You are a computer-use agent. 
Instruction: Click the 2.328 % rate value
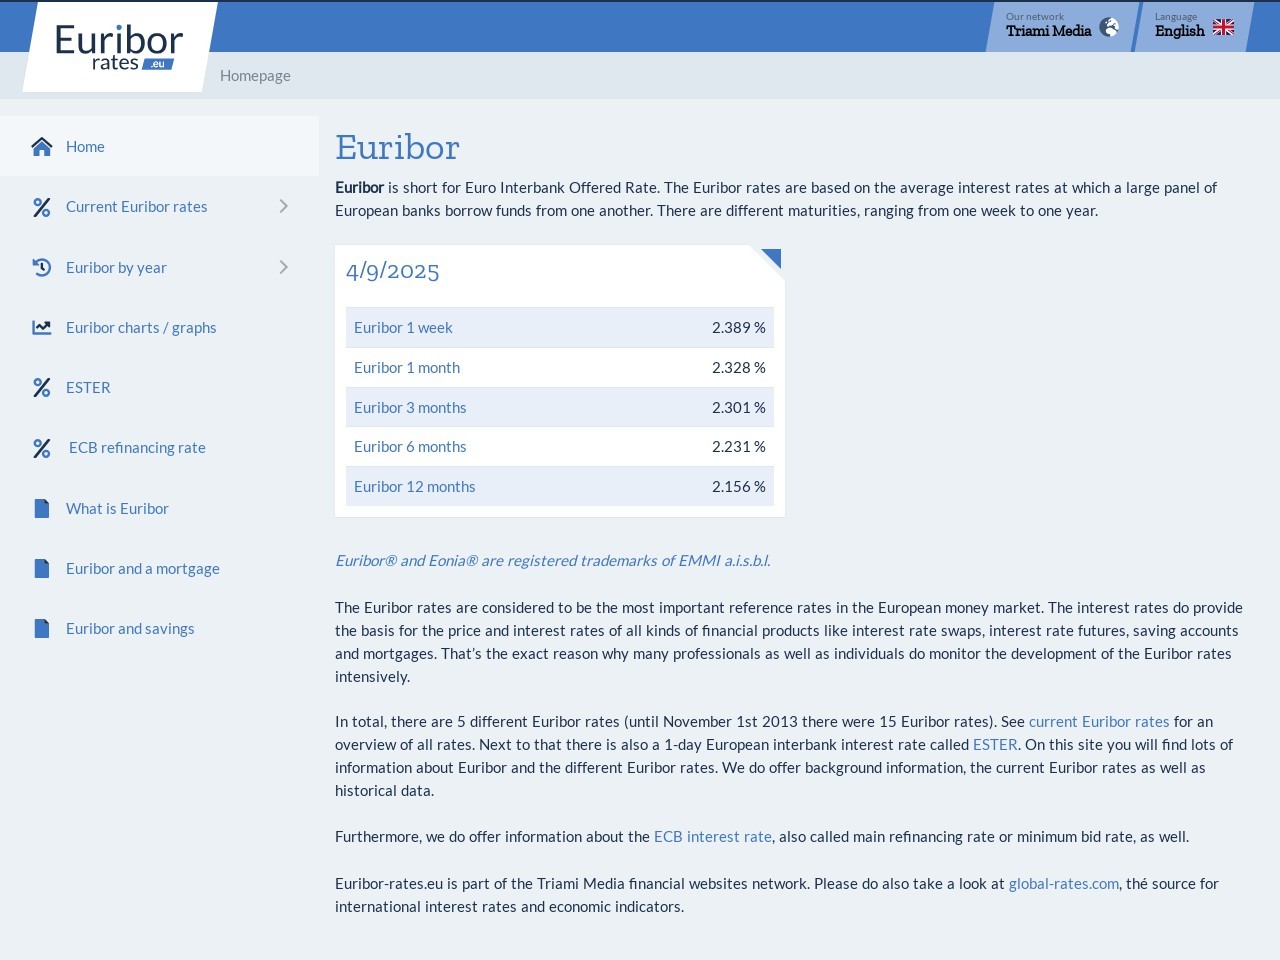pyautogui.click(x=739, y=368)
